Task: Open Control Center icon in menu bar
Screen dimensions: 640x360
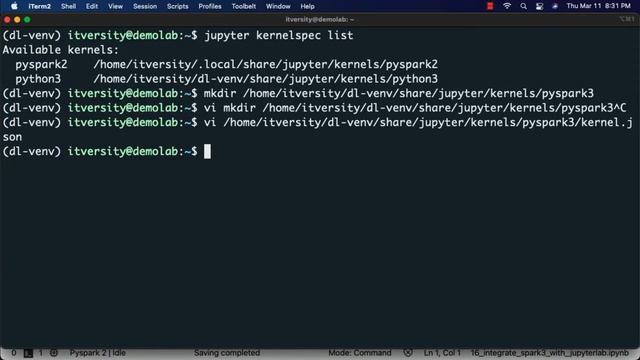Action: (x=539, y=6)
